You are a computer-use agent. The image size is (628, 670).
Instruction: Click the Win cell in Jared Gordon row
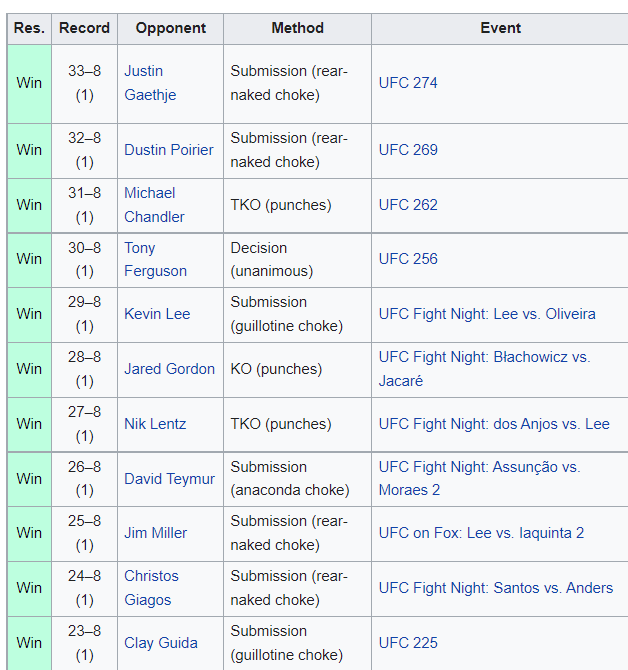29,369
